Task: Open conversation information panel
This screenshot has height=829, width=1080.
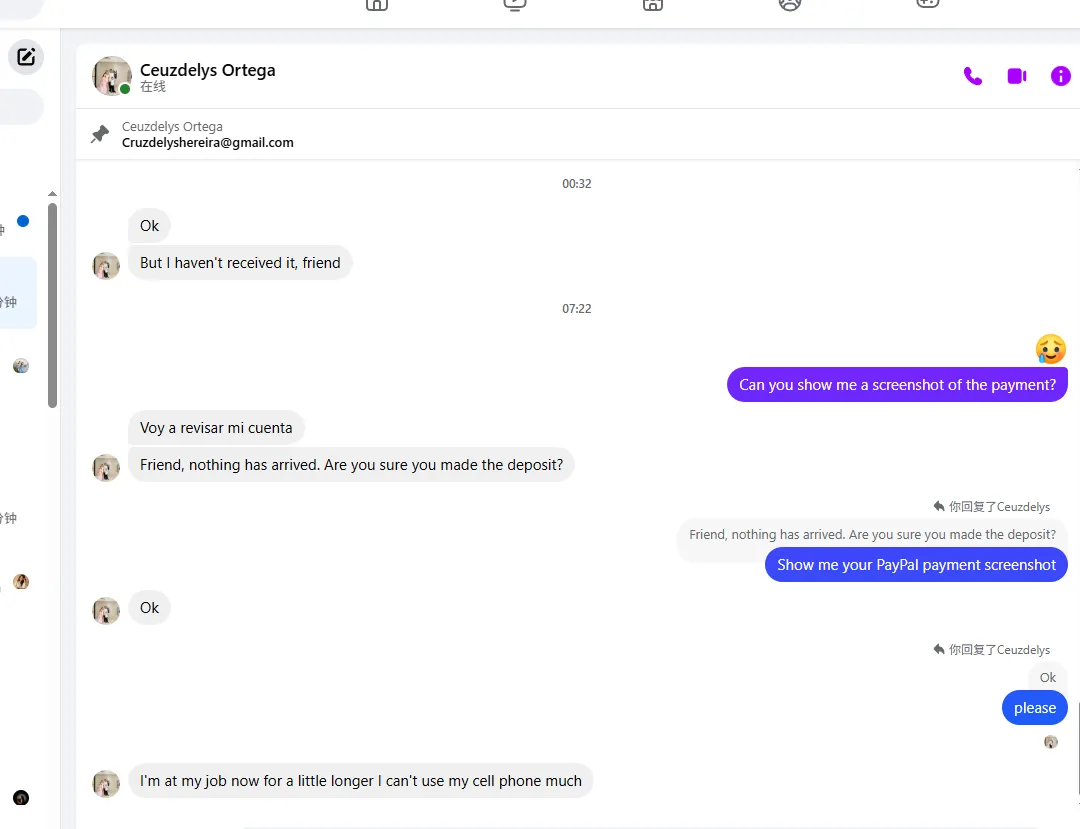Action: pyautogui.click(x=1060, y=77)
